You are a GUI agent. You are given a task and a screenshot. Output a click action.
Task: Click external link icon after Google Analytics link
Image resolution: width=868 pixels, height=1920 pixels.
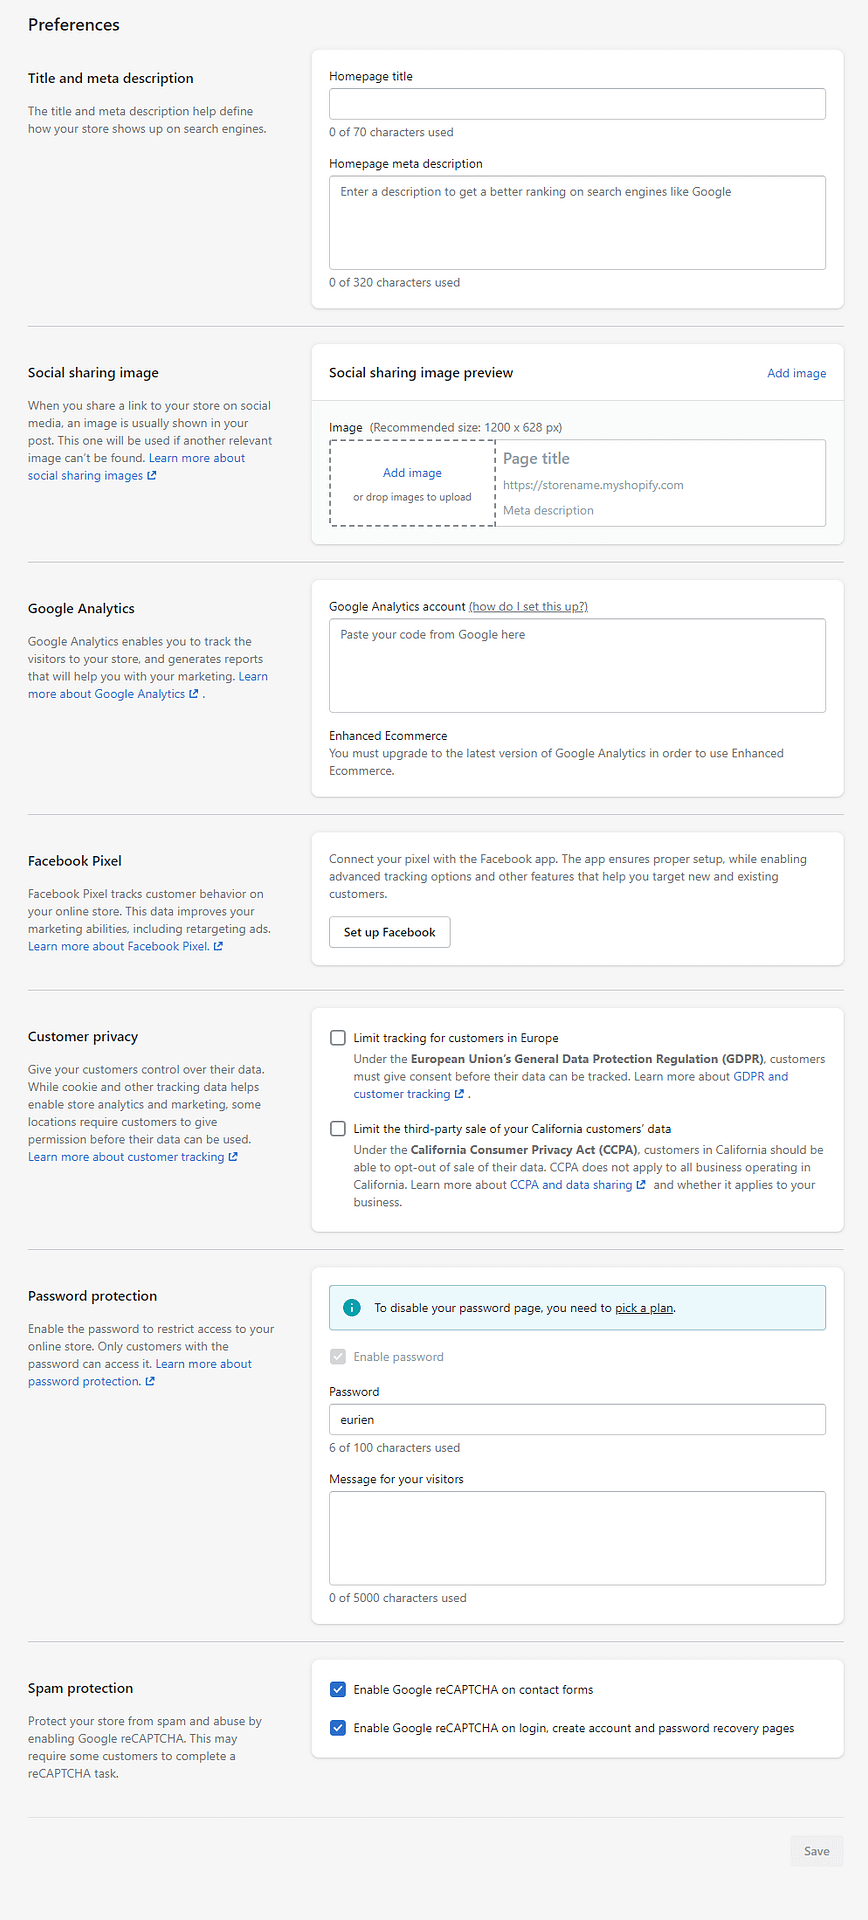(194, 694)
